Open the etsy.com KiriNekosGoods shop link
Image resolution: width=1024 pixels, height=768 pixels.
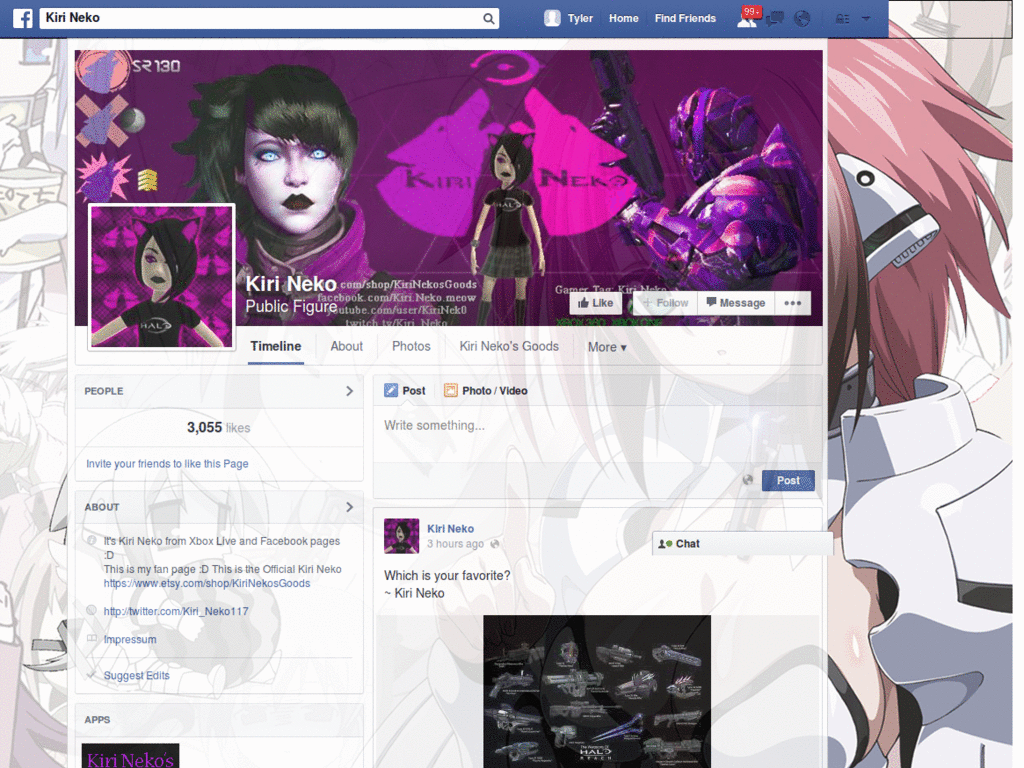click(206, 583)
